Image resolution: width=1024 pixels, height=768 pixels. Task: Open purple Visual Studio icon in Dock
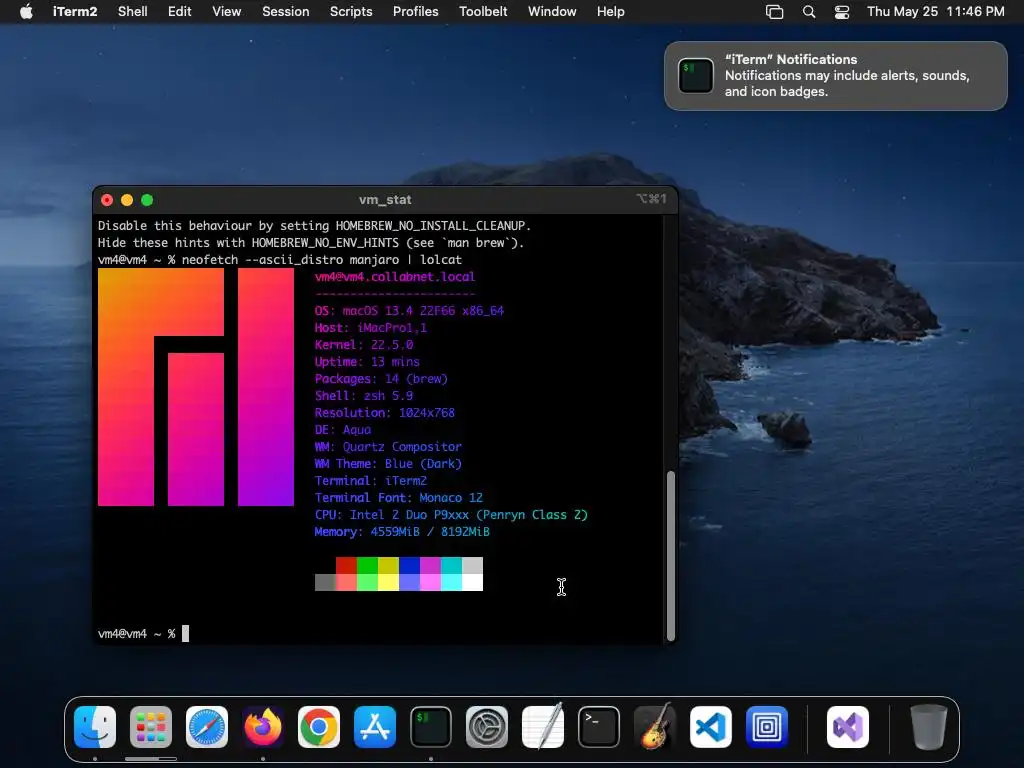click(848, 726)
